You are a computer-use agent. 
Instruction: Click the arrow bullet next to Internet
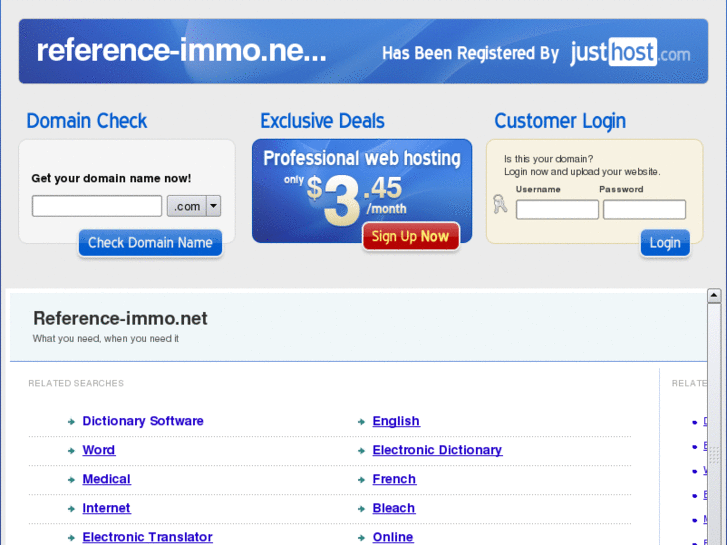71,509
